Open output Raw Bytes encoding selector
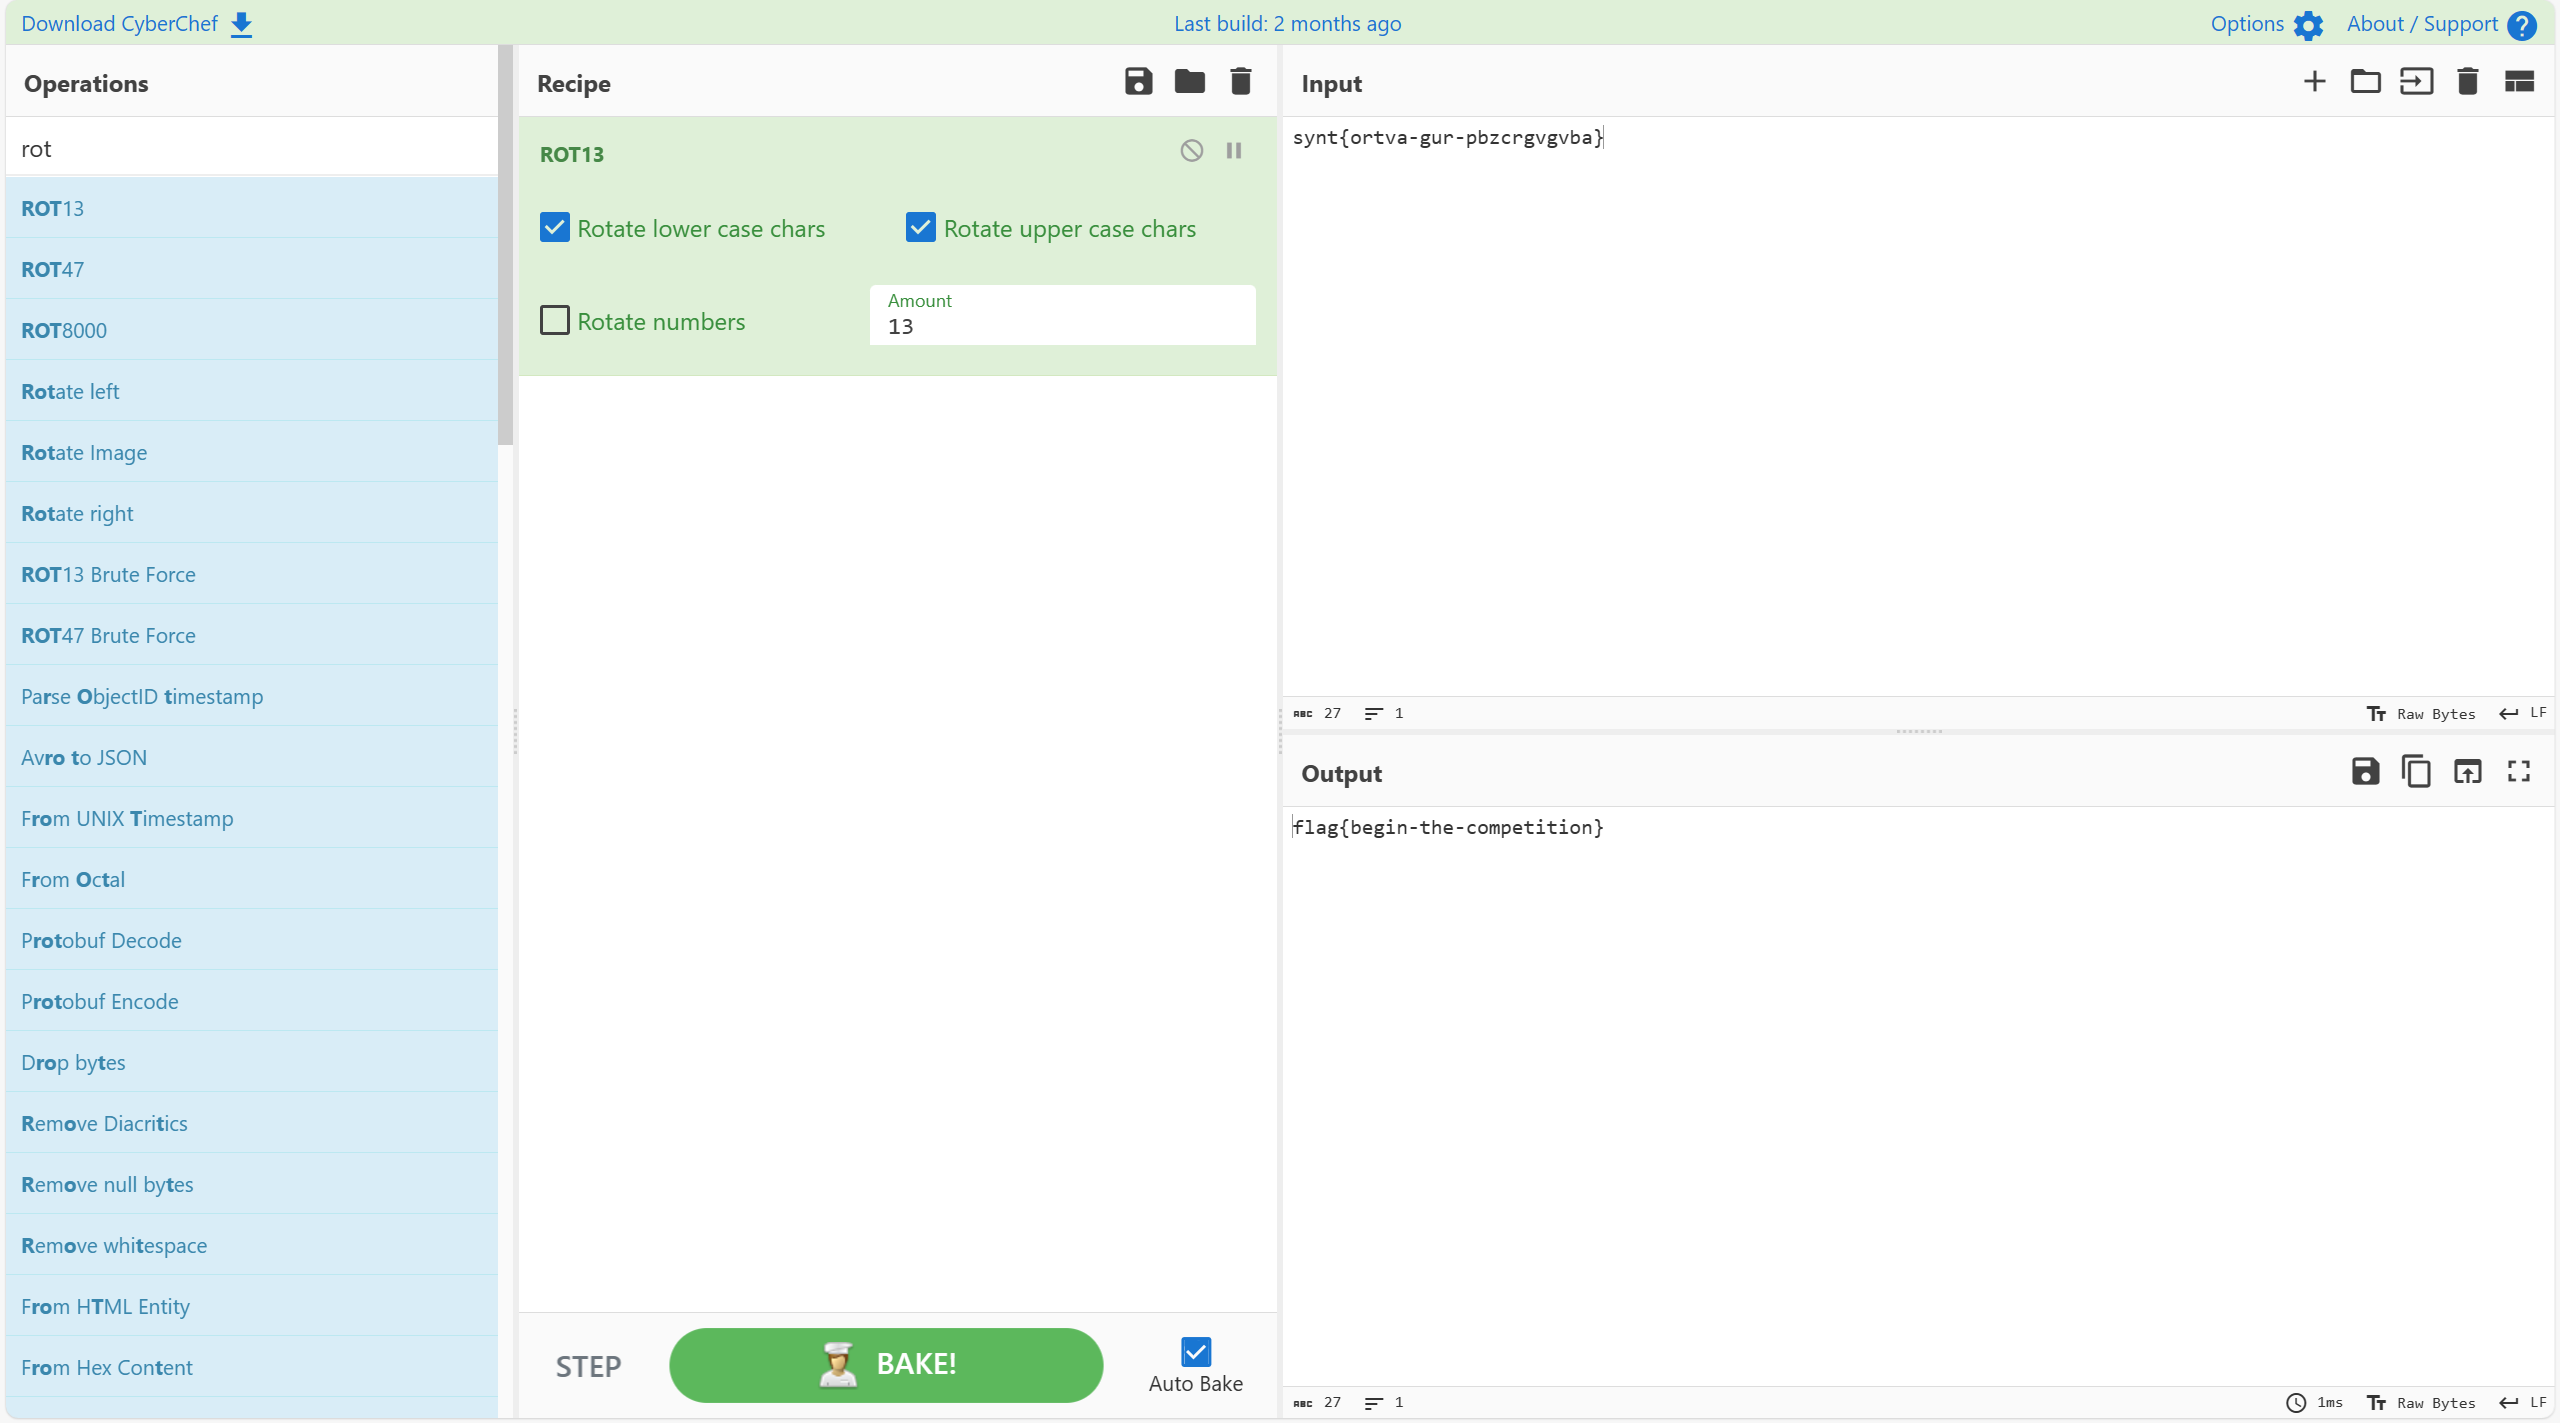Screen dimensions: 2560x1423 2422,1403
